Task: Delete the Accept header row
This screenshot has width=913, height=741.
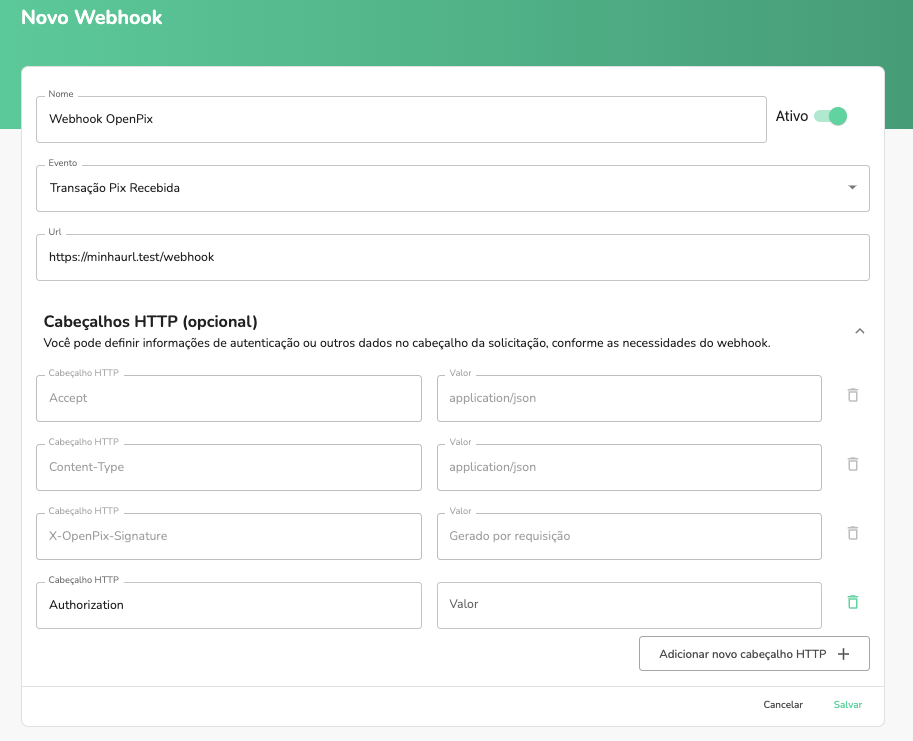Action: (852, 395)
